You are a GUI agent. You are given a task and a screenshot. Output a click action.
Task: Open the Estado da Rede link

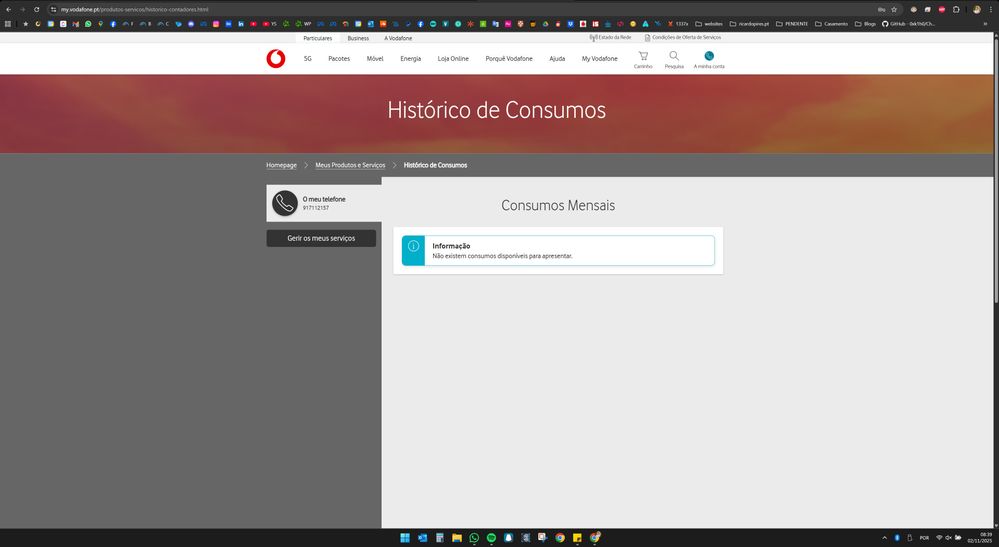(610, 38)
